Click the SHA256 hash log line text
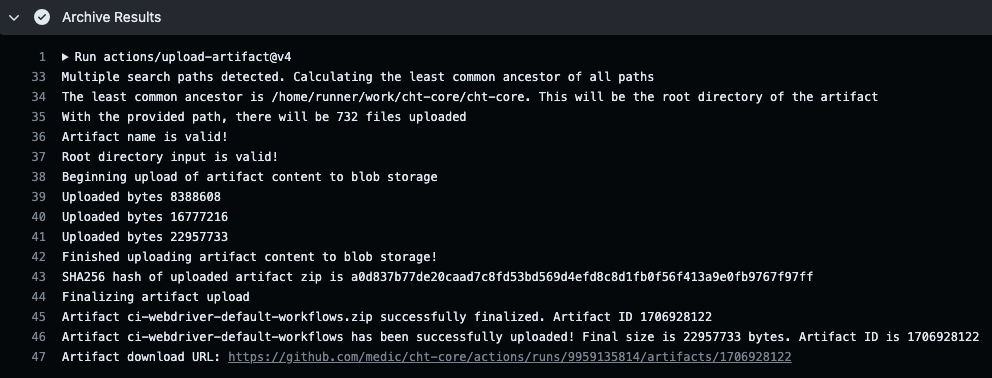The image size is (992, 378). pyautogui.click(x=437, y=277)
